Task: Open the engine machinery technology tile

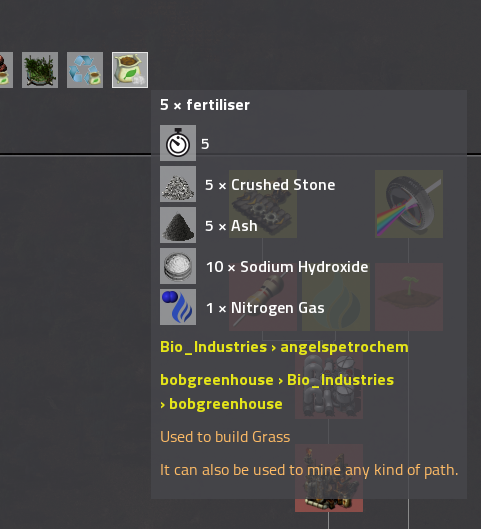Action: [x=263, y=204]
